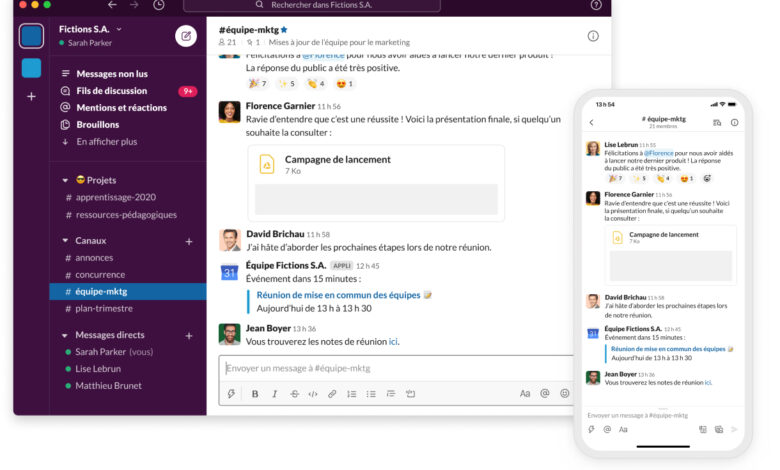The height and width of the screenshot is (470, 780).
Task: Click in the message input field
Action: [x=397, y=369]
